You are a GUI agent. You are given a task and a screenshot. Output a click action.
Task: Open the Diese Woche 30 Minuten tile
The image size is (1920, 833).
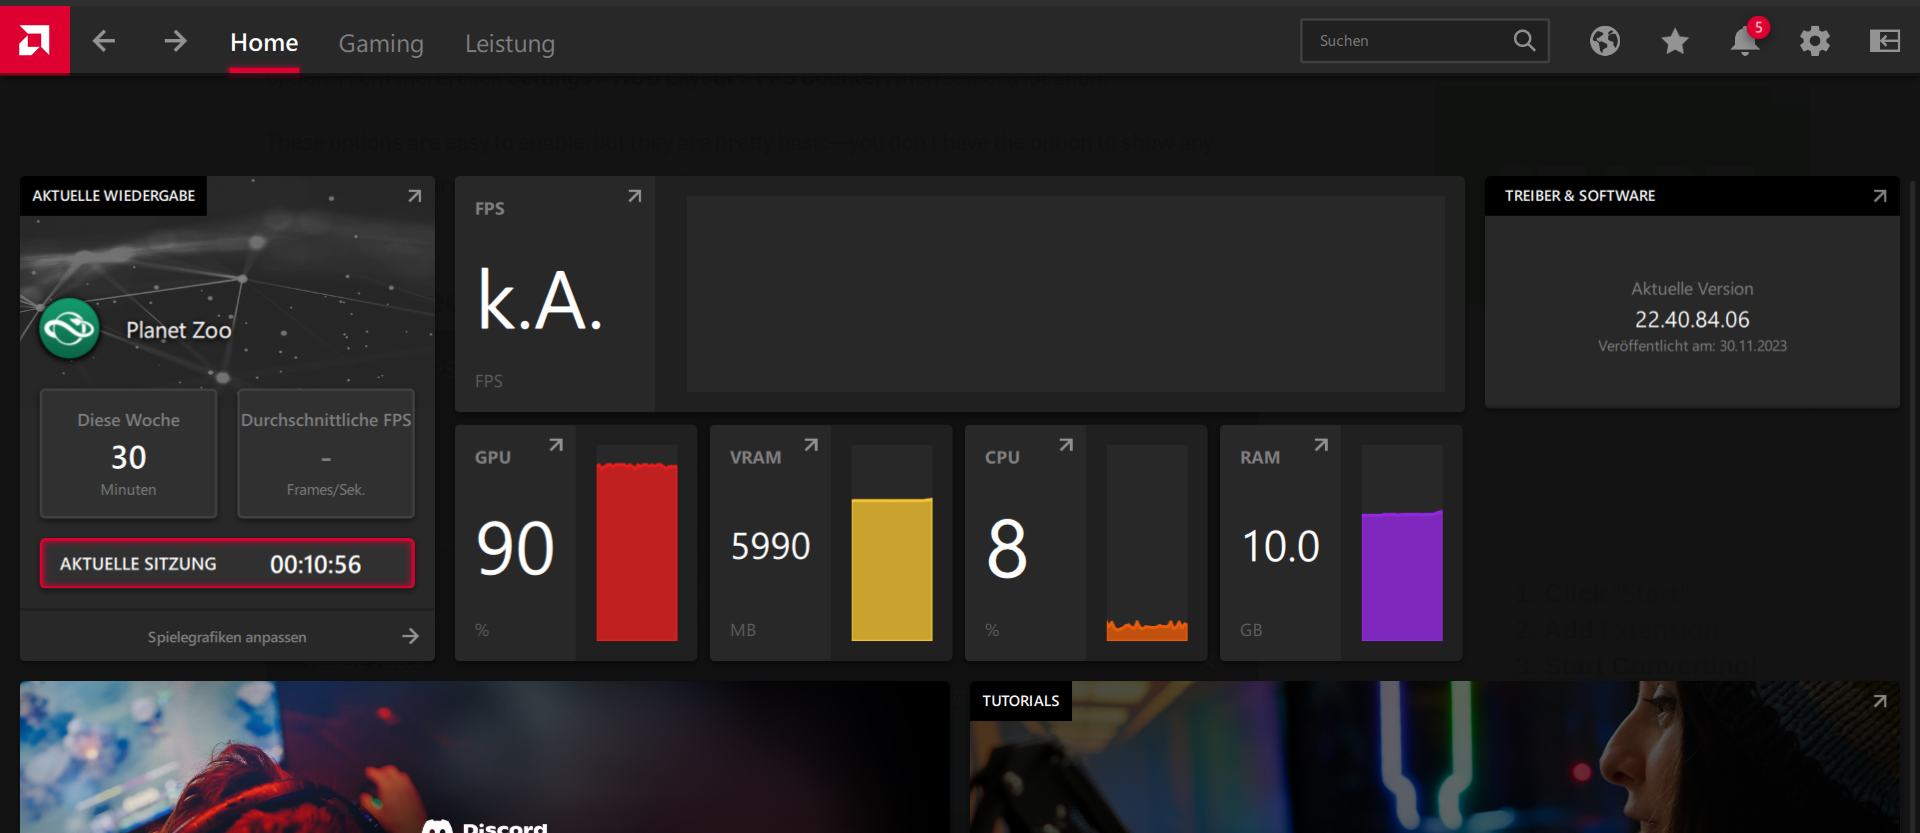coord(128,454)
